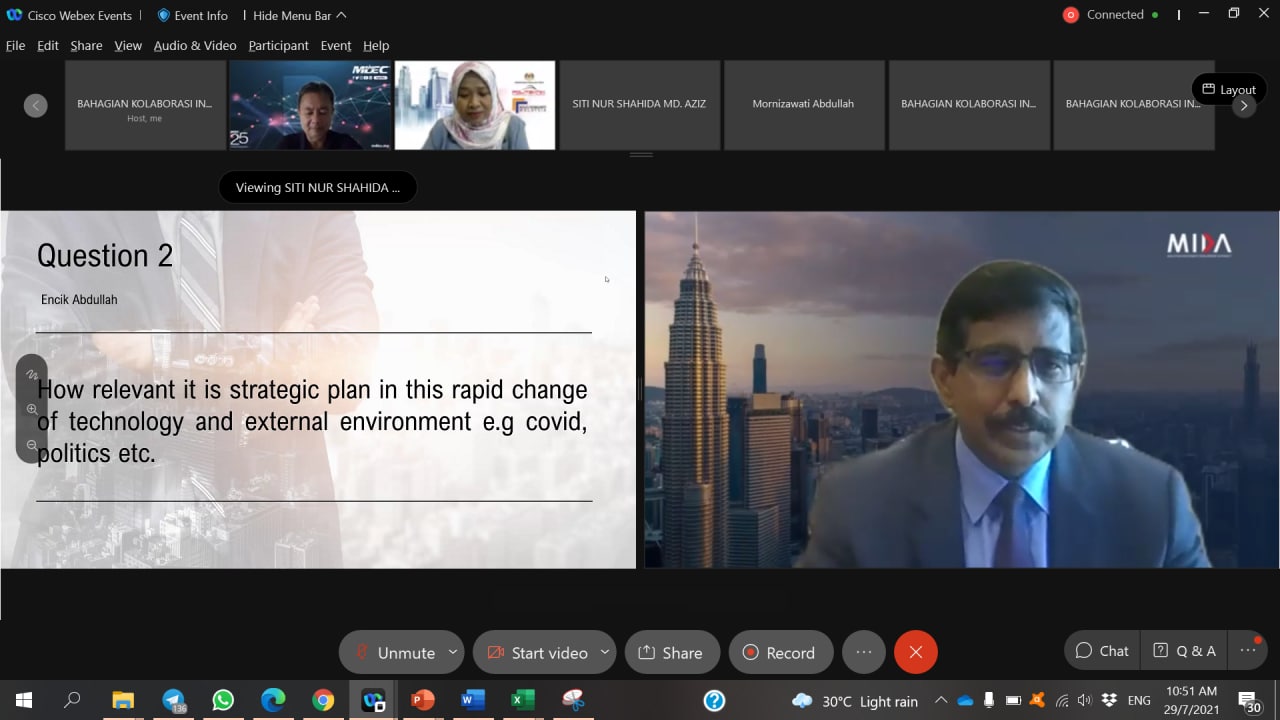The image size is (1280, 720).
Task: Collapse the menu with Hide Menu Bar
Action: [299, 15]
